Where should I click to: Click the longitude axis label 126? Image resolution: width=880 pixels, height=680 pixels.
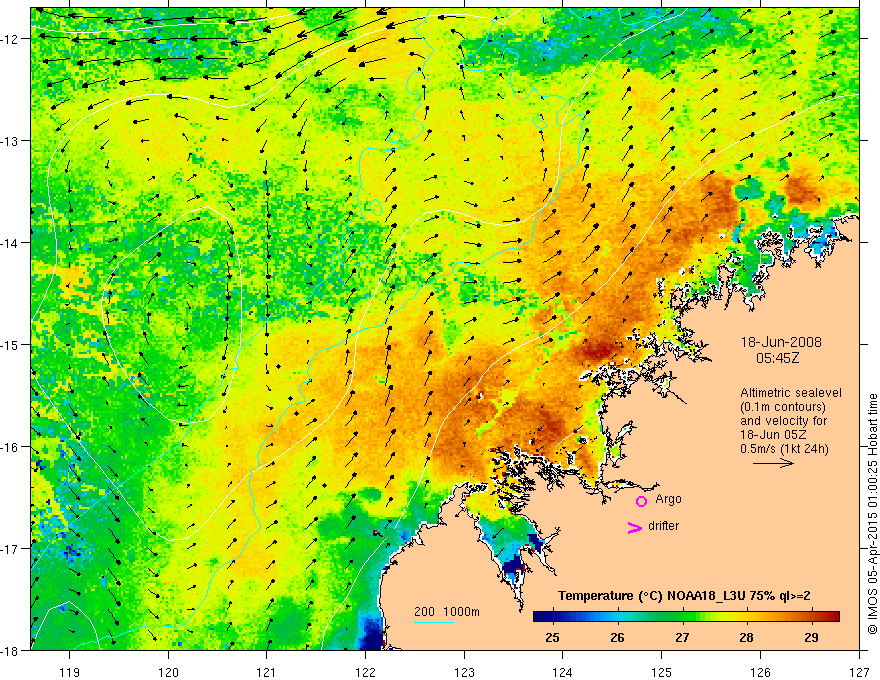(760, 672)
